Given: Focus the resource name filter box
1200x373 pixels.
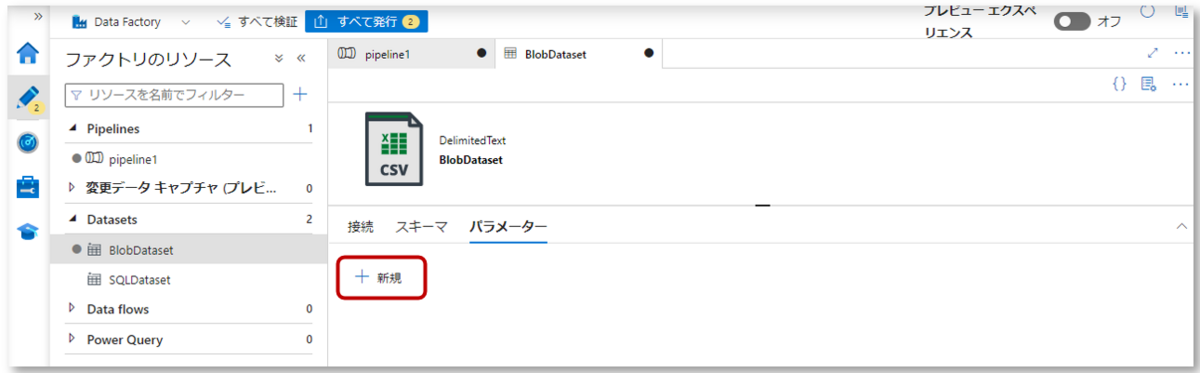Looking at the screenshot, I should tap(174, 94).
